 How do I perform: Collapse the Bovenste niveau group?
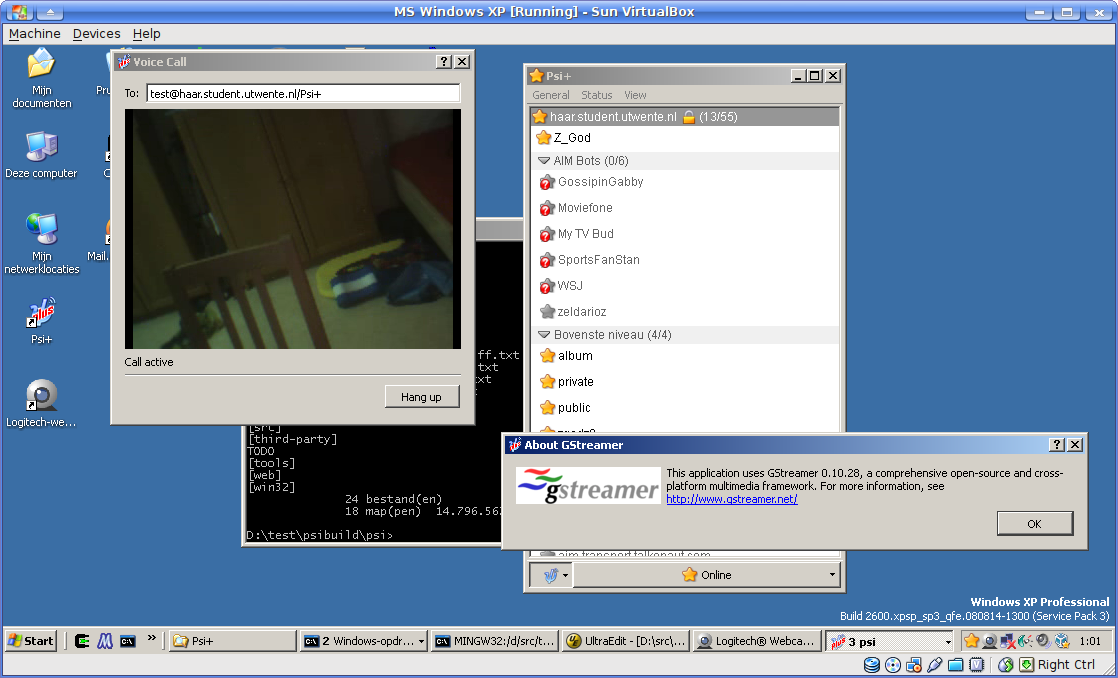click(544, 334)
